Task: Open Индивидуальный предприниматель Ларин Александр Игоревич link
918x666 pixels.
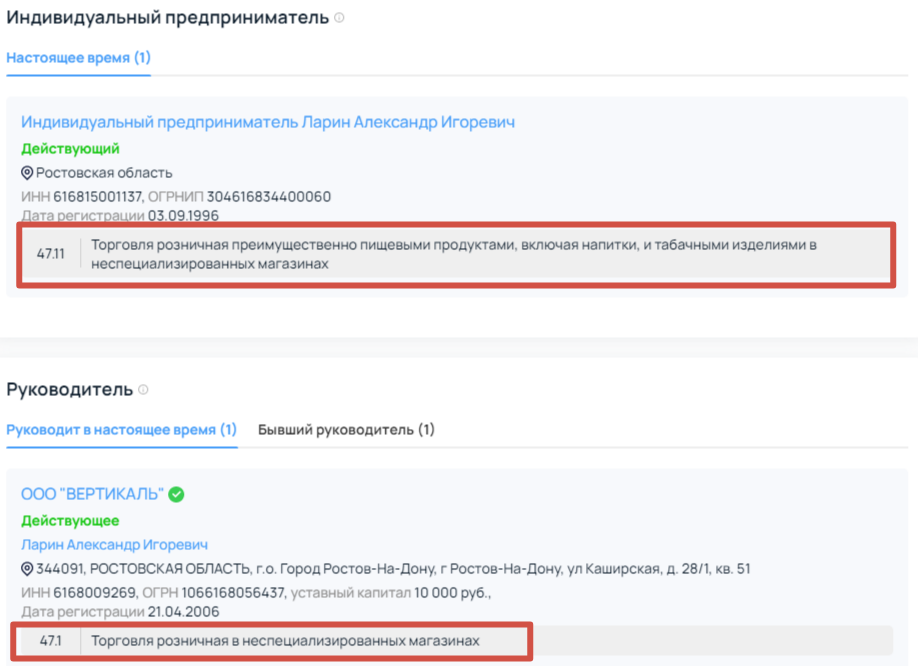Action: 268,122
